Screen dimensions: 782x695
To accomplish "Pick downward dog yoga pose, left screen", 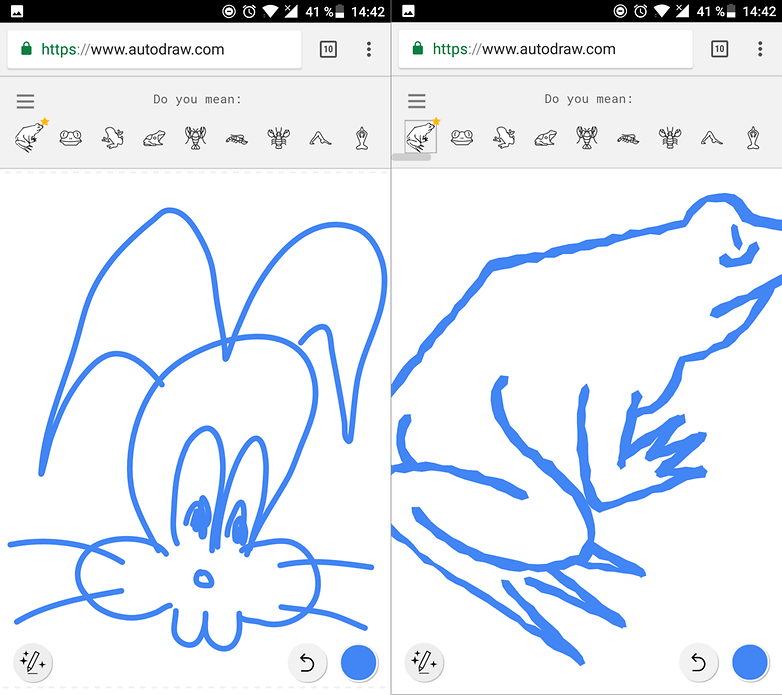I will coord(320,138).
